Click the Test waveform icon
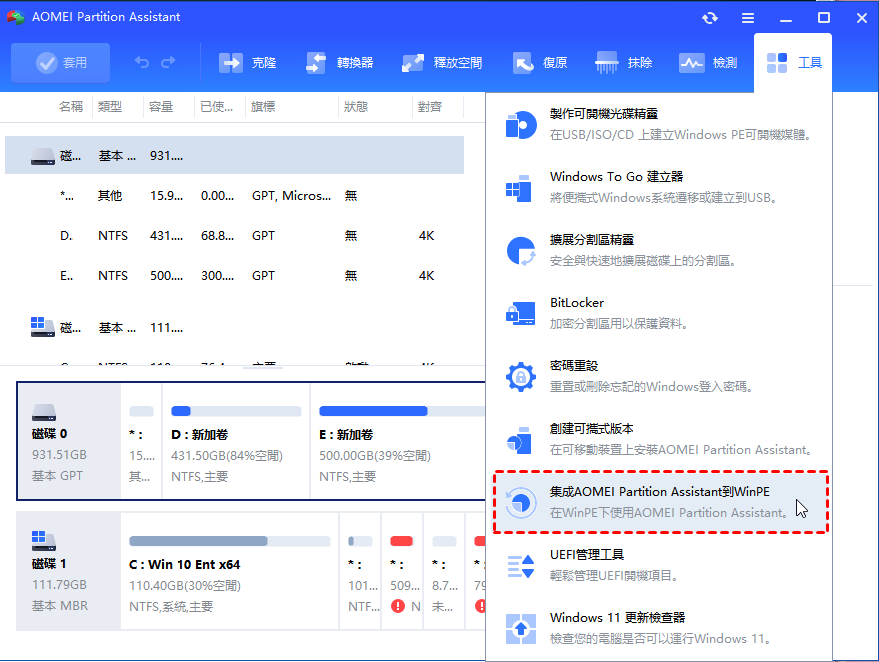Screen dimensions: 879x662 tap(691, 63)
